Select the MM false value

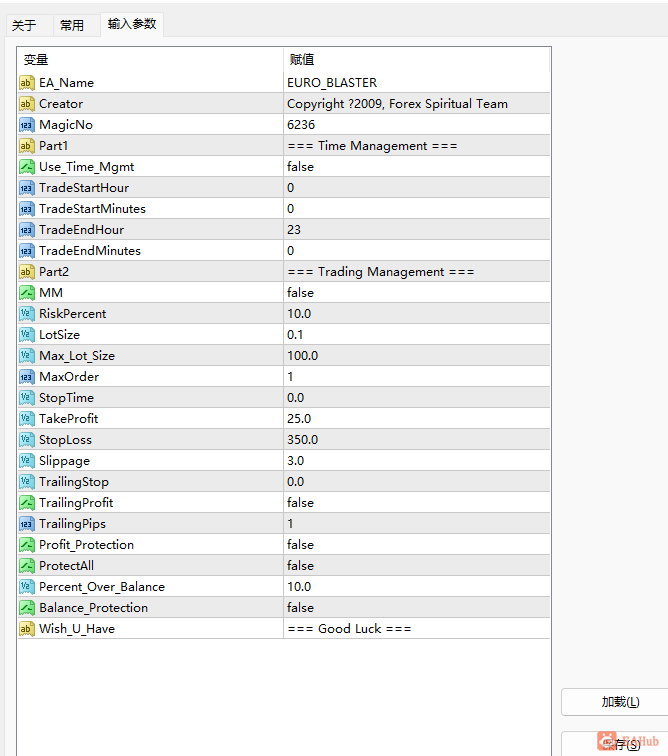pos(417,293)
